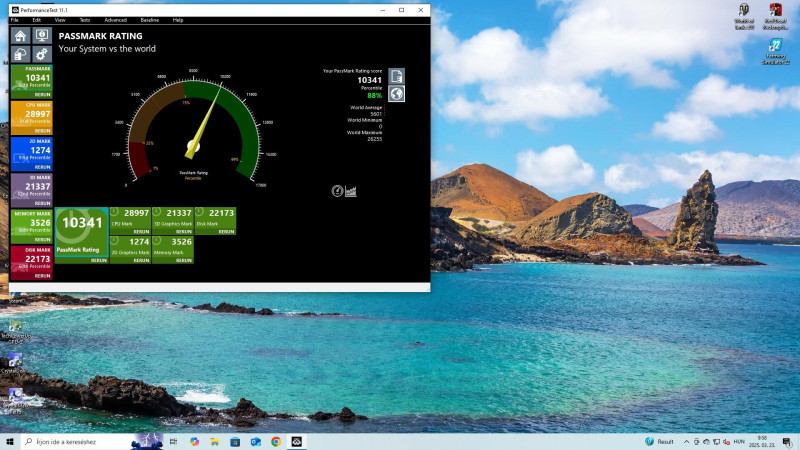Viewport: 800px width, 450px height.
Task: Click RERUN on the summary 3D Graphics Mark tile
Action: (x=184, y=232)
